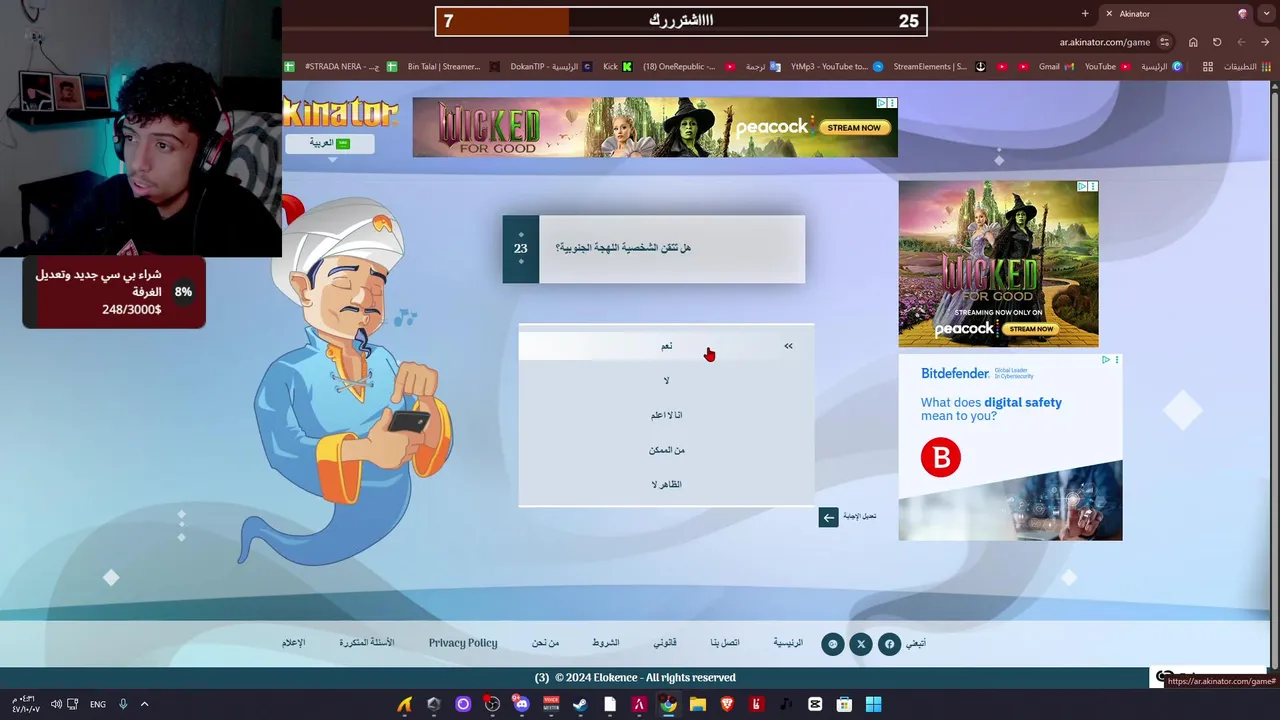Open Akinator's Facebook page icon
The height and width of the screenshot is (720, 1280).
pos(889,644)
